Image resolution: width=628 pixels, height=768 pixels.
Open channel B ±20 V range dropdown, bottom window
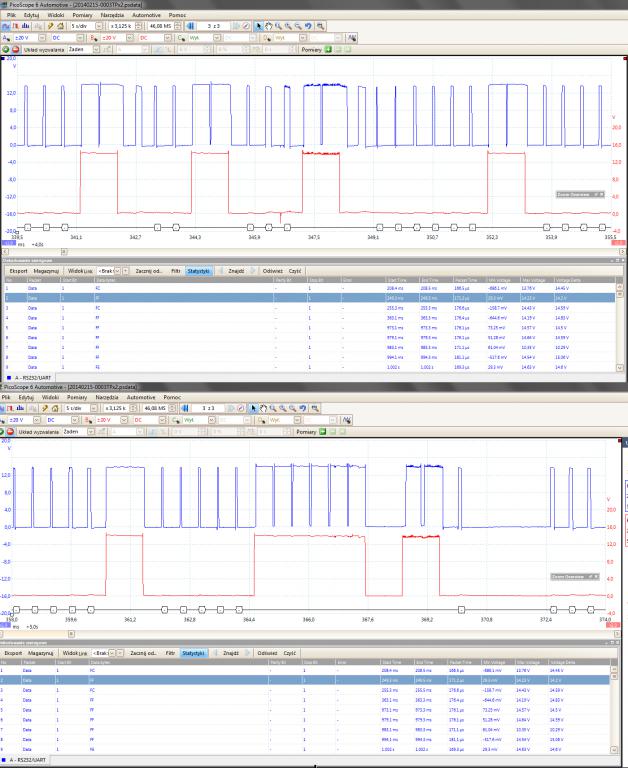click(x=124, y=420)
